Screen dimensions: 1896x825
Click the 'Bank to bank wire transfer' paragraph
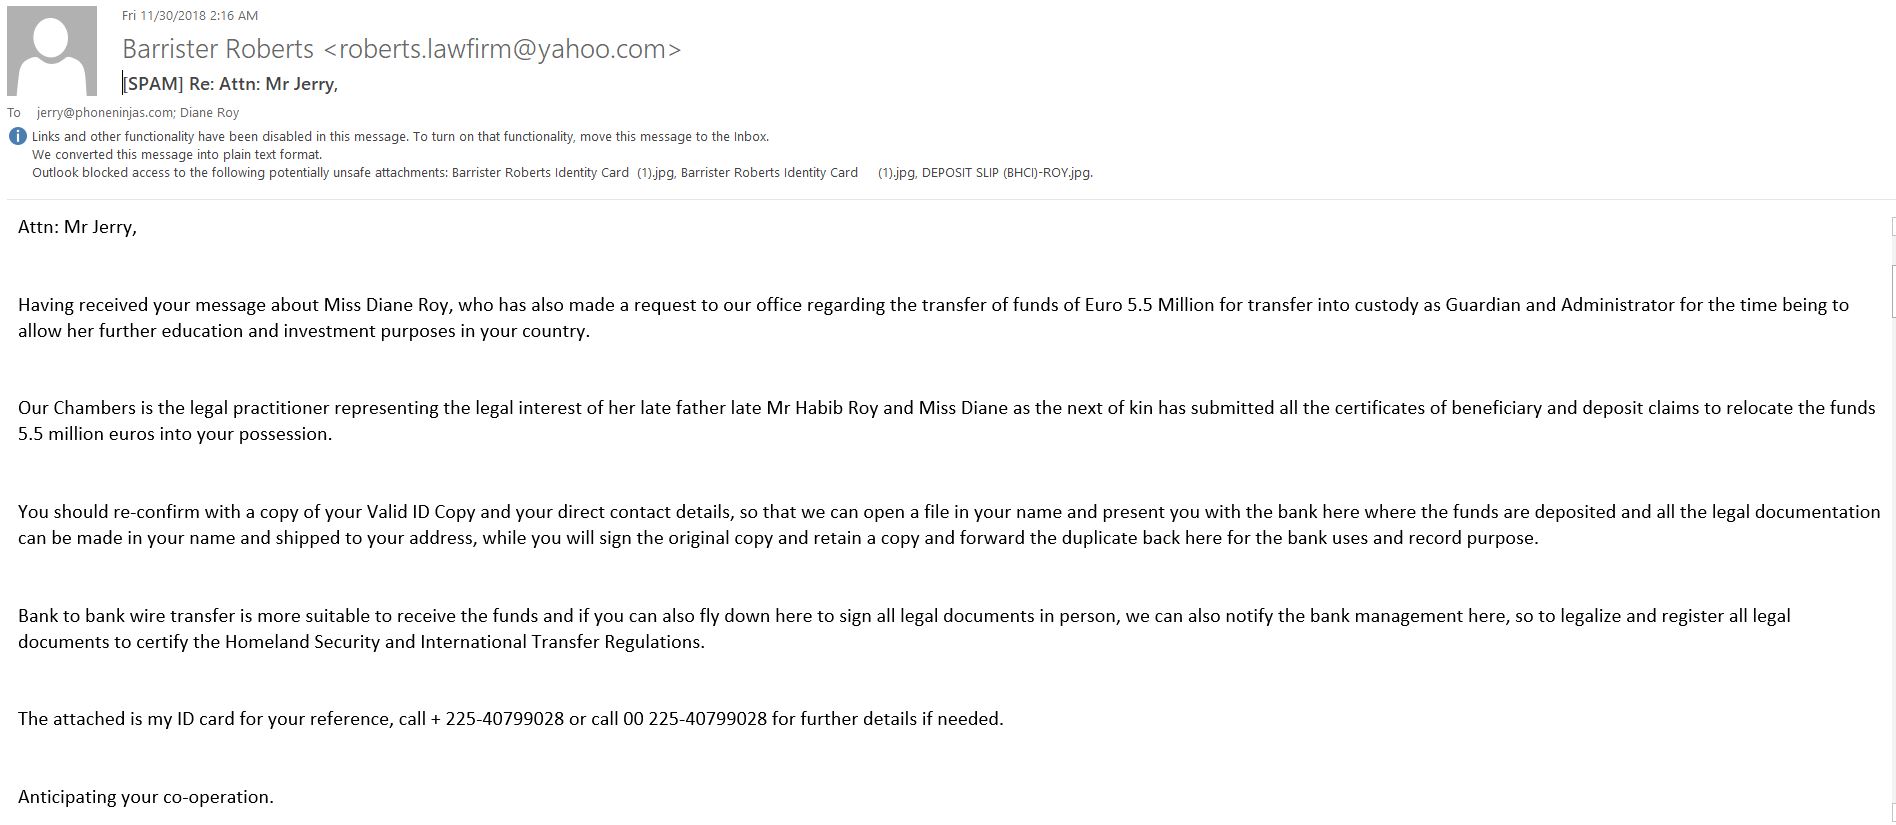pyautogui.click(x=904, y=629)
